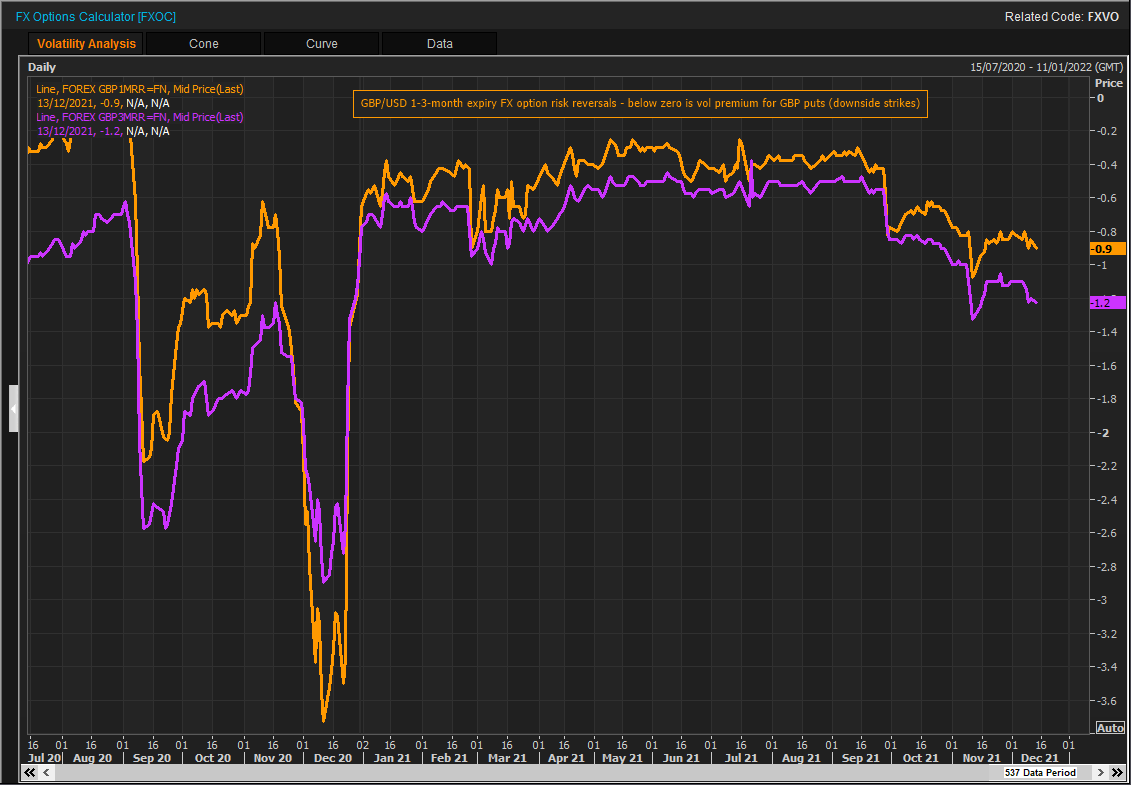Screen dimensions: 1131x785
Task: Click the Related Code FXVO link
Action: pos(1103,16)
